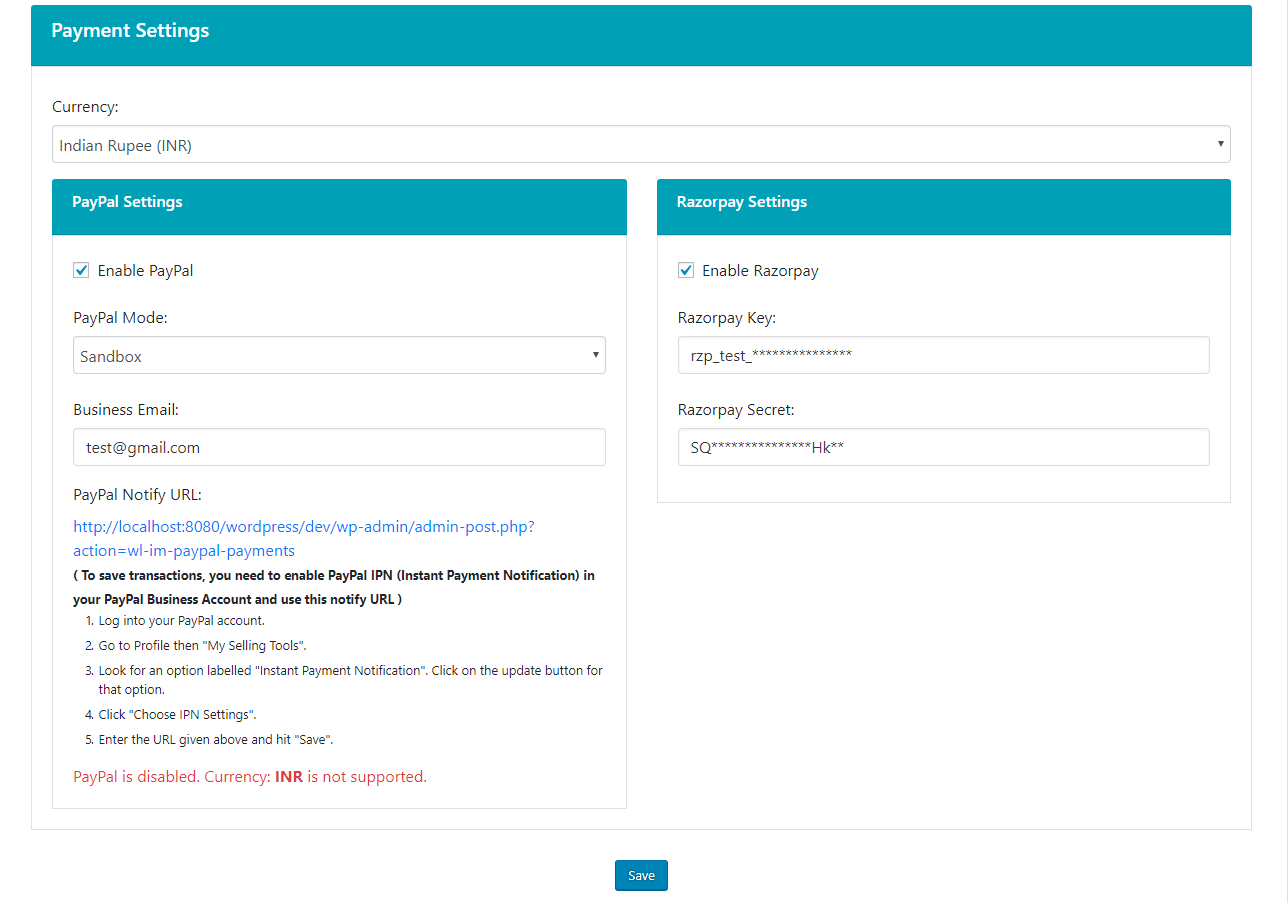Click the Razorpay Secret label
Viewport: 1288px width, 903px height.
point(736,410)
